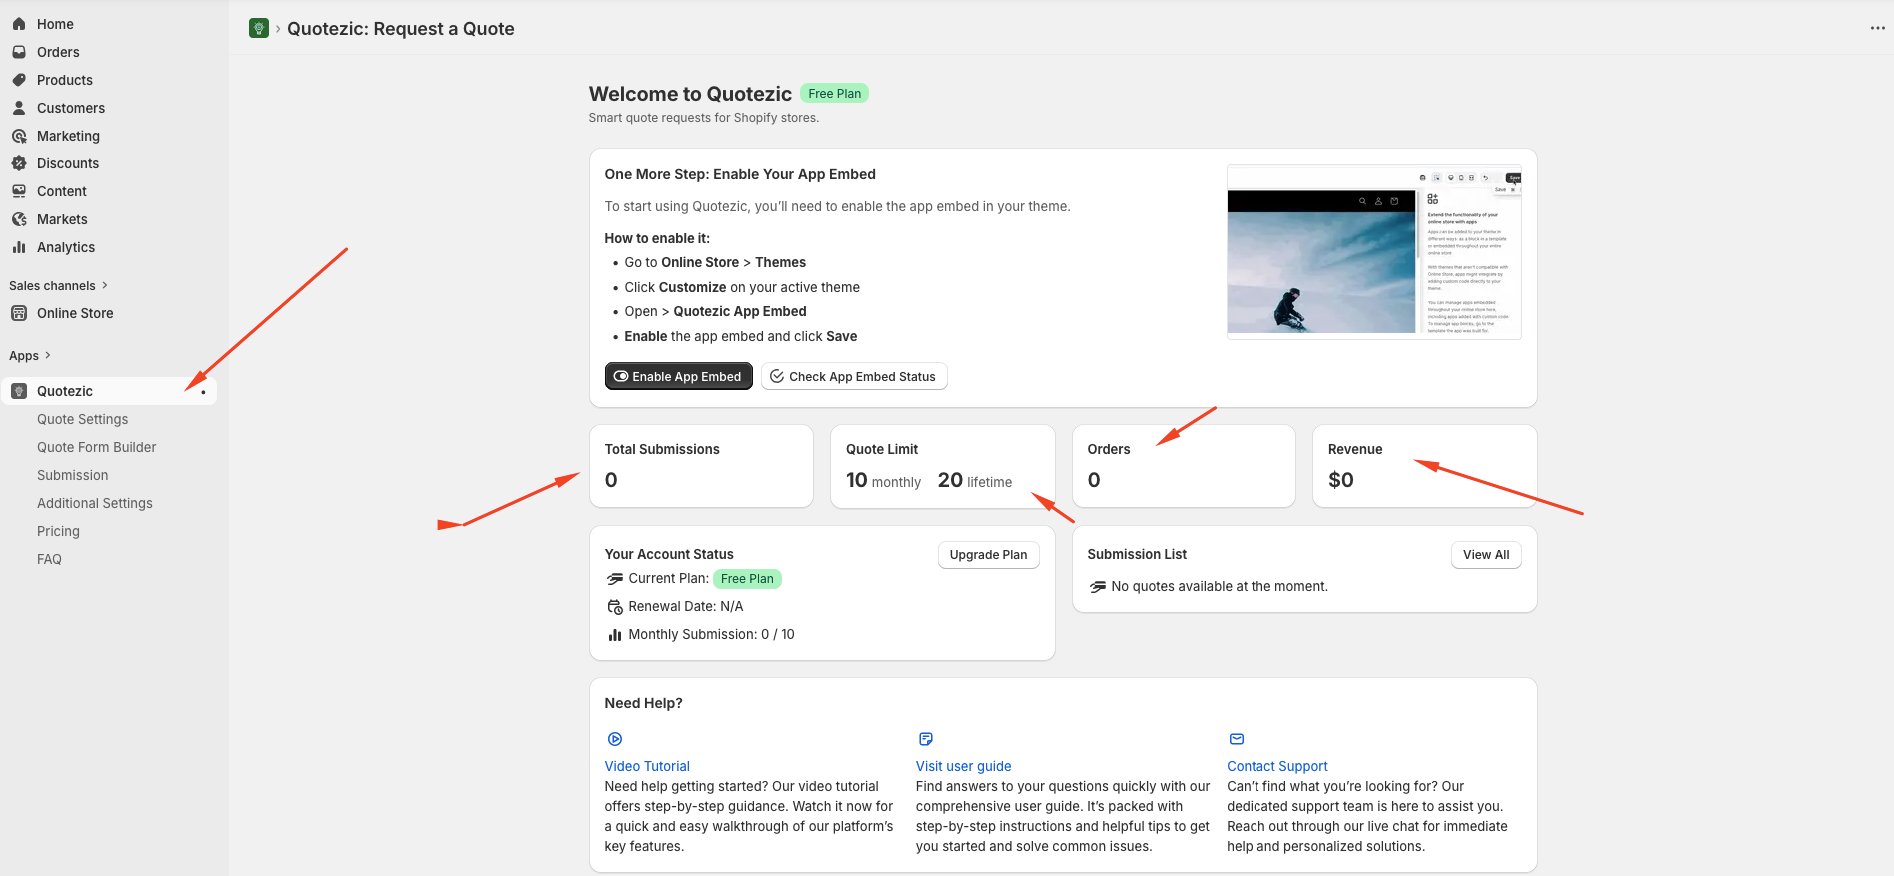Go to the Pricing page
Viewport: 1894px width, 876px height.
58,531
